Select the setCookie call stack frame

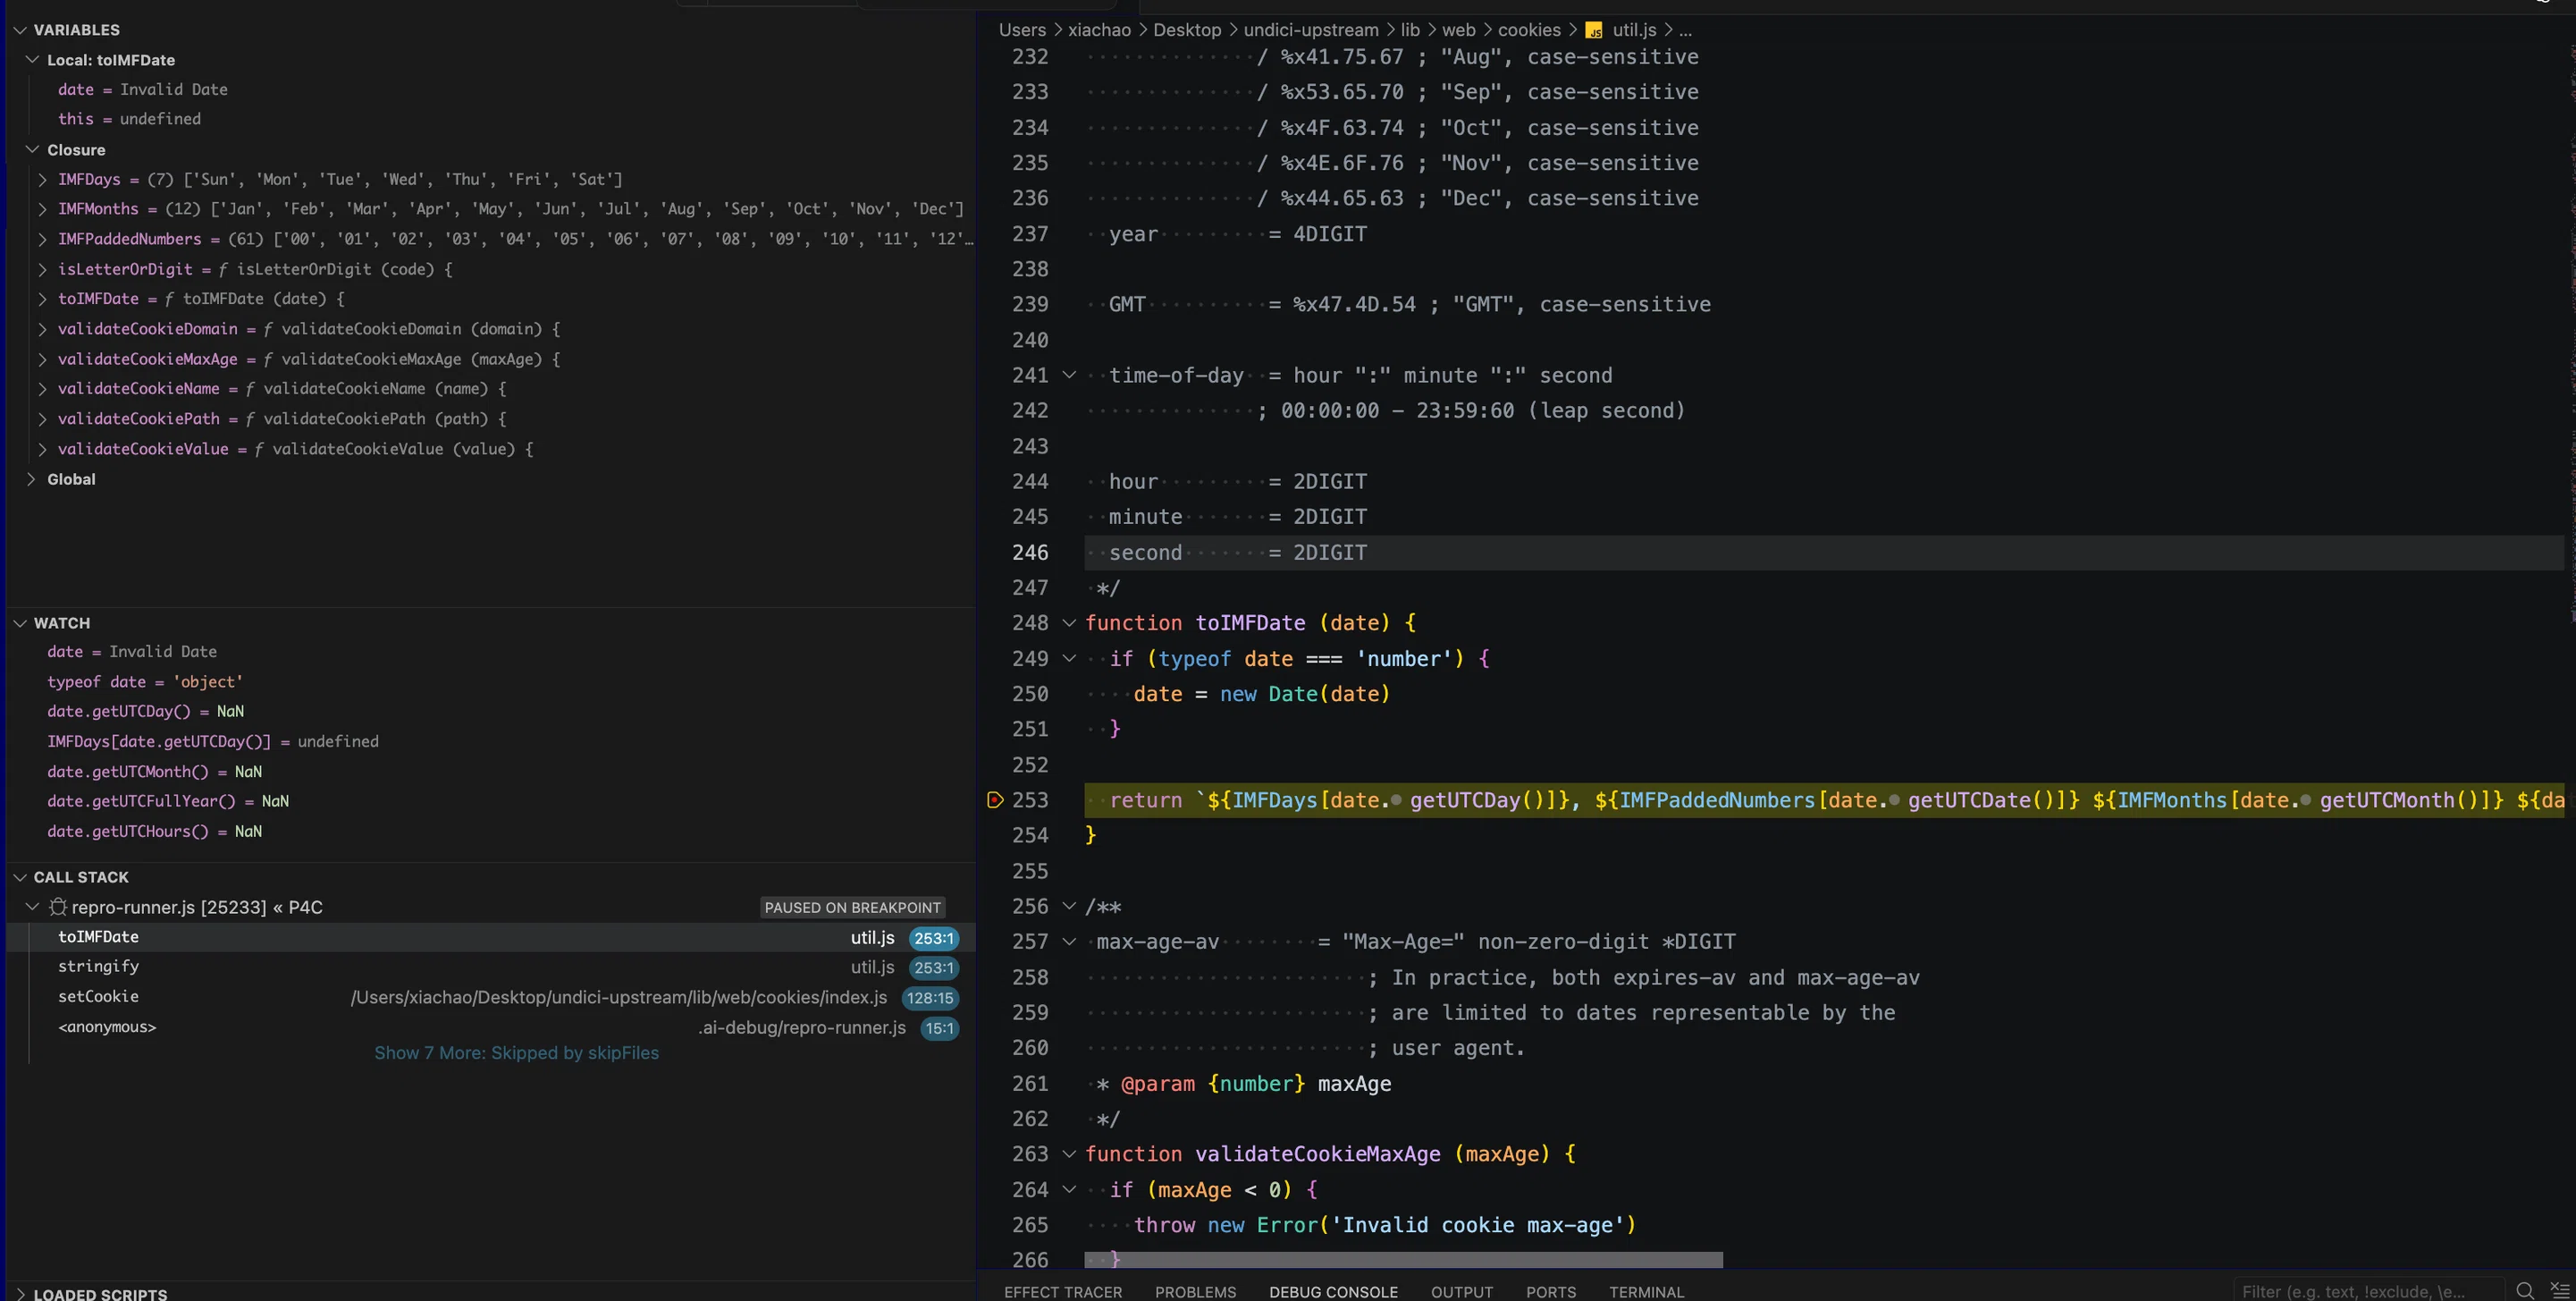click(x=490, y=997)
